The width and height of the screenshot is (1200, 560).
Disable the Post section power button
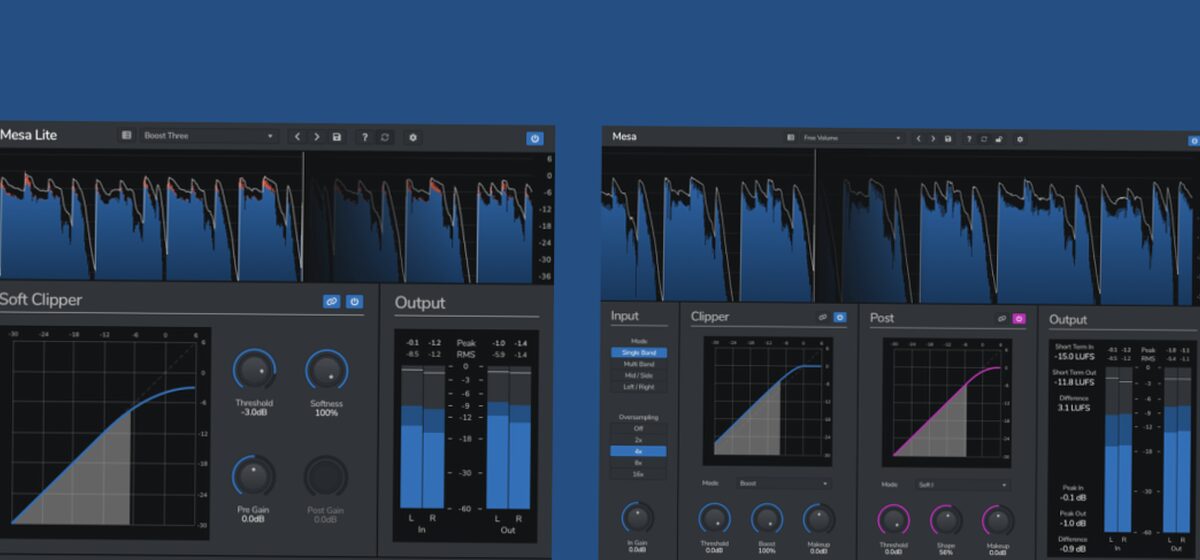1019,318
